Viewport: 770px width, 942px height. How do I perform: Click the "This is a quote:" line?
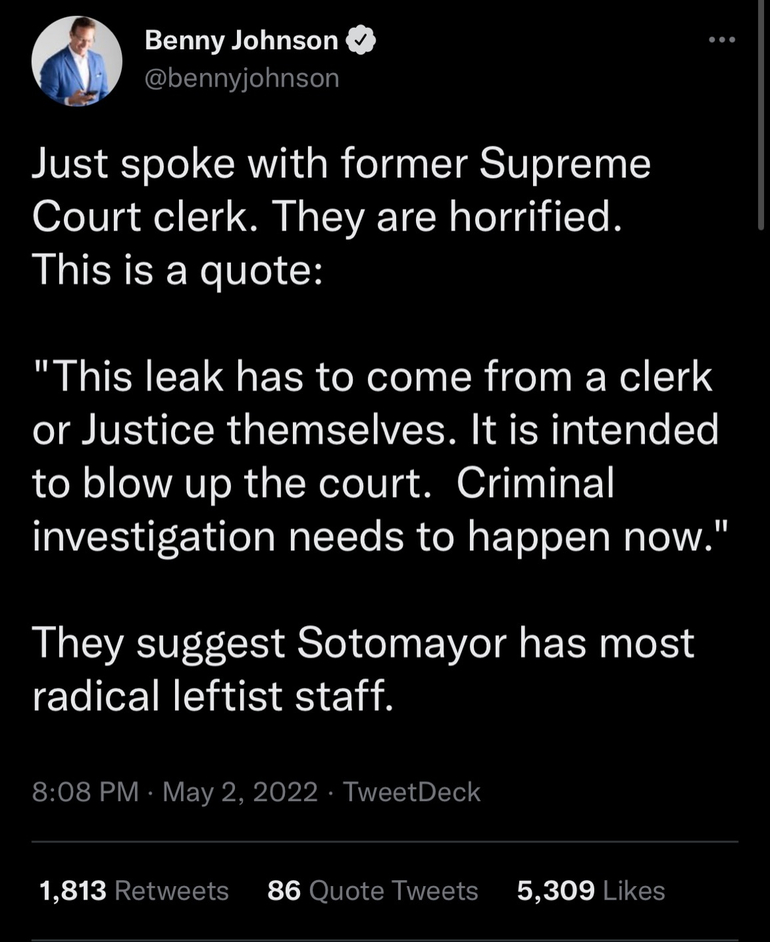[177, 271]
